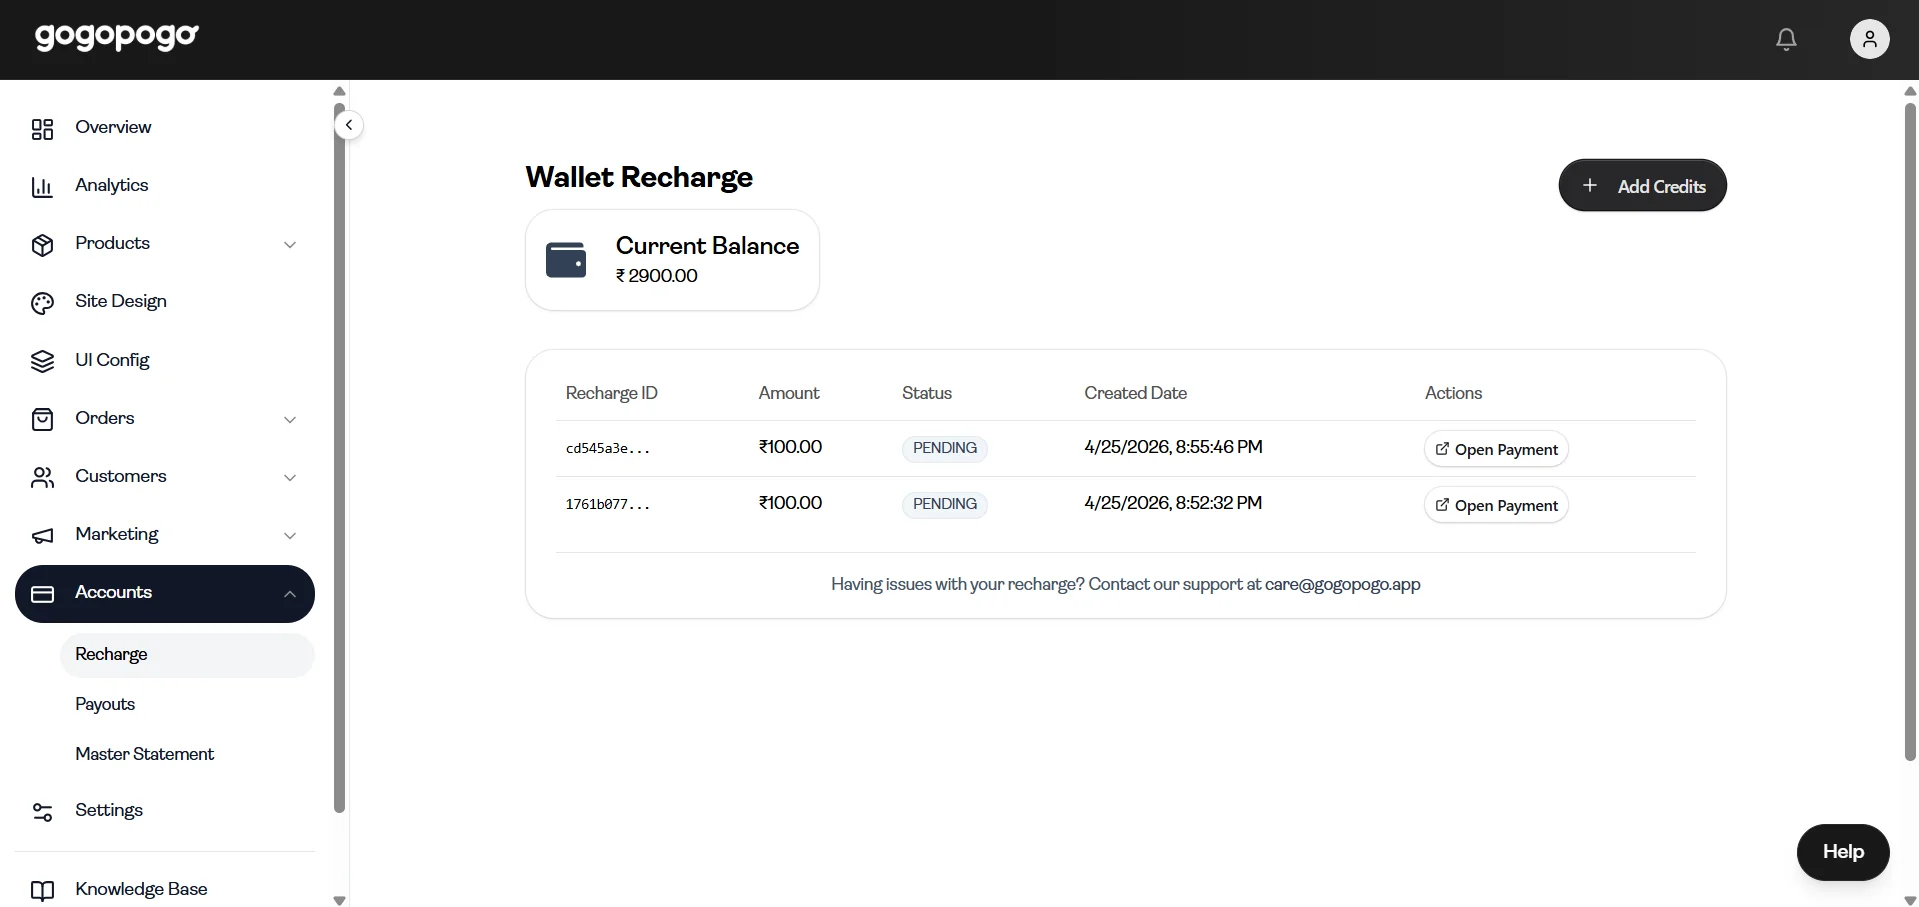
Task: Click the Knowledge Base book icon
Action: 42,890
